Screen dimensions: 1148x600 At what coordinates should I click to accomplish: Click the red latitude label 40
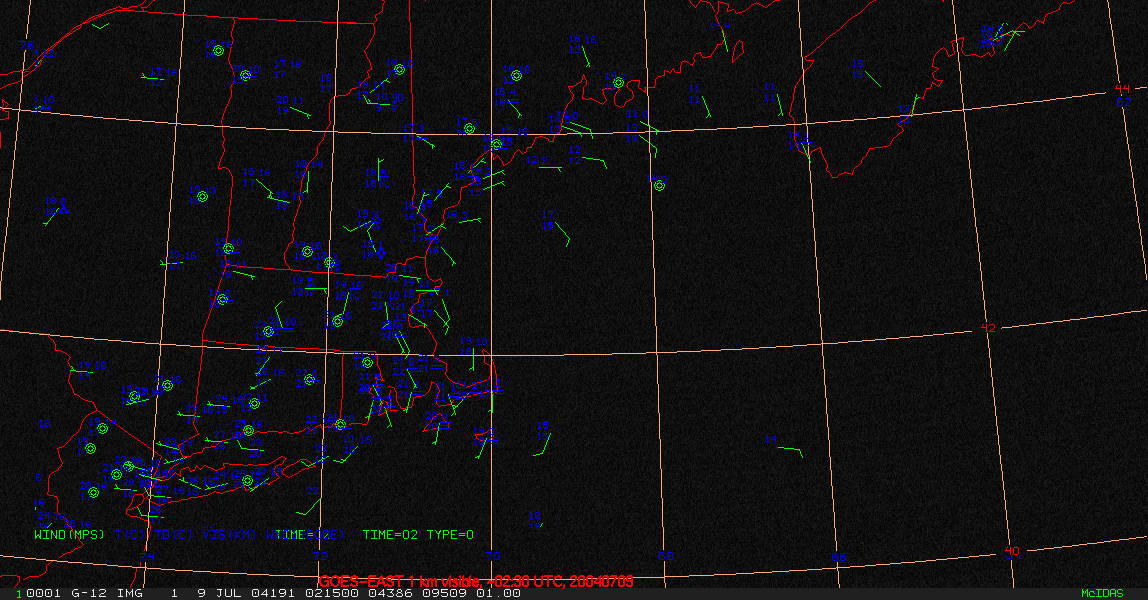click(1012, 552)
